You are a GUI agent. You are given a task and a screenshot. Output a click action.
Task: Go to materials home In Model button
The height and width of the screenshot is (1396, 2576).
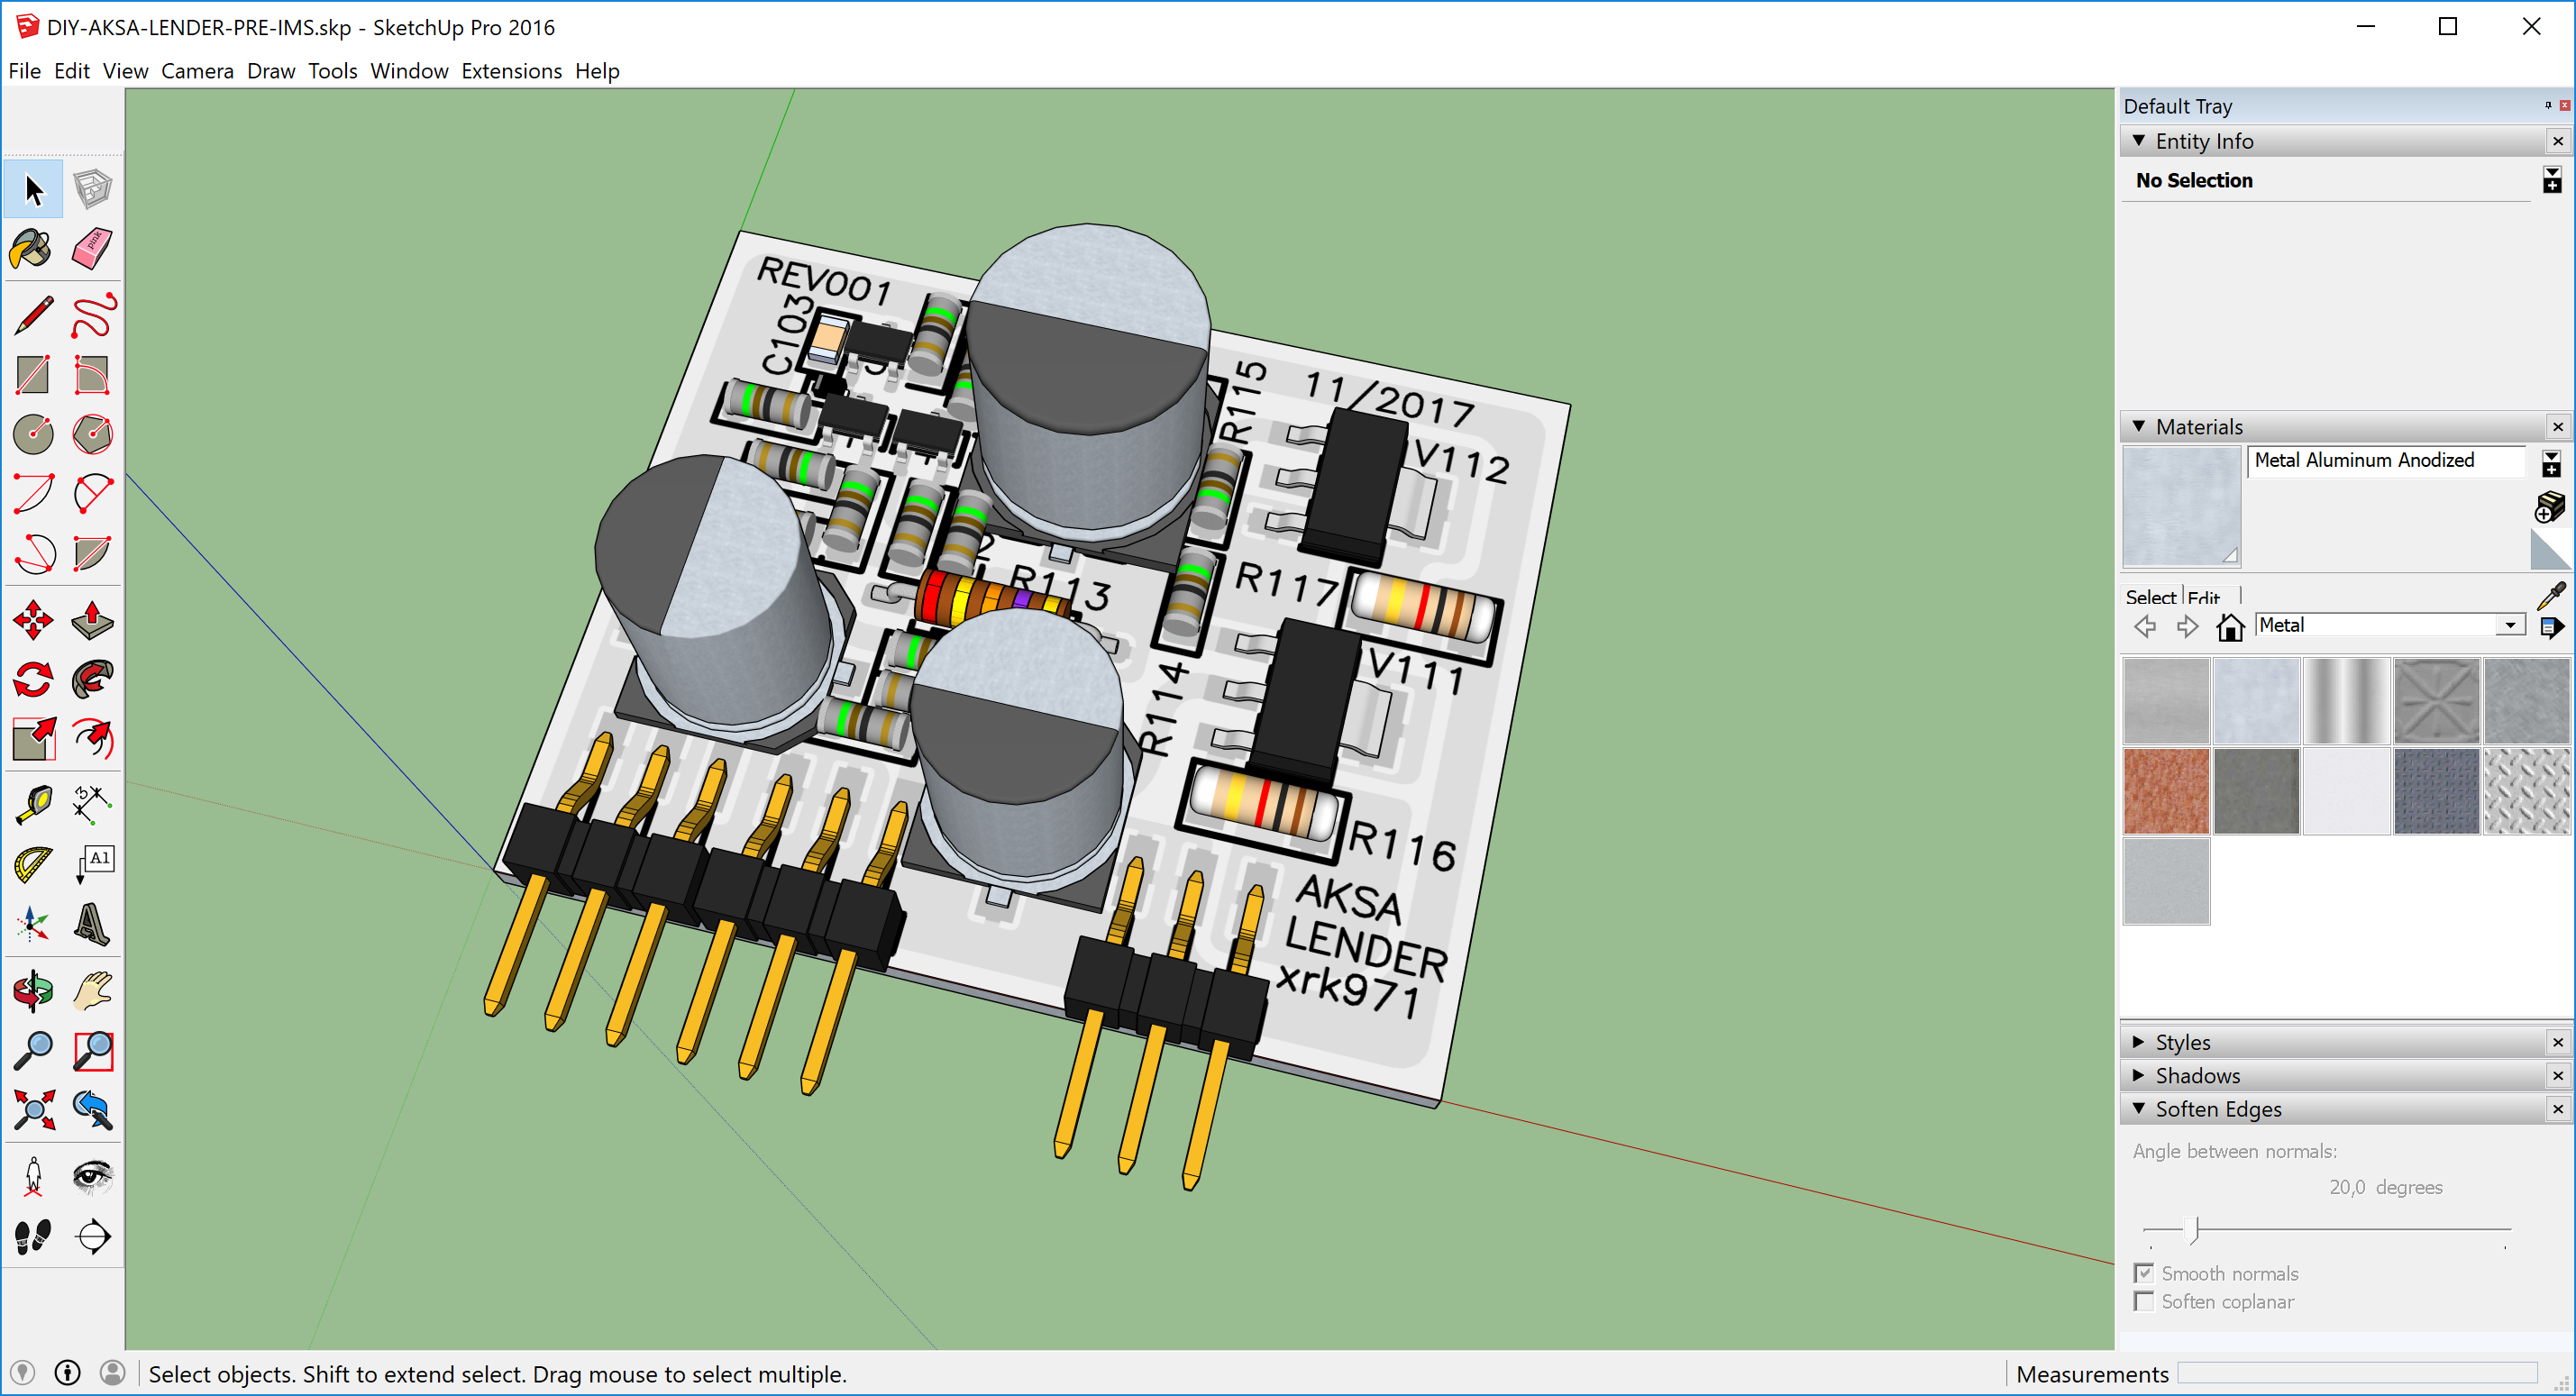tap(2230, 627)
